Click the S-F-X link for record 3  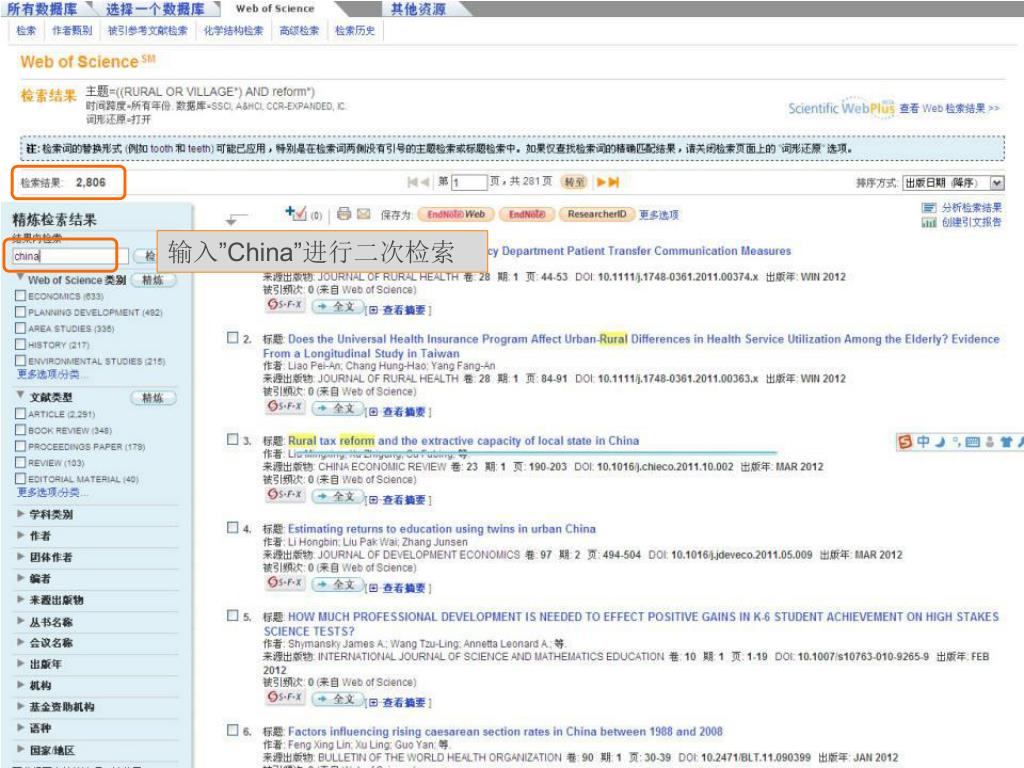tap(285, 495)
